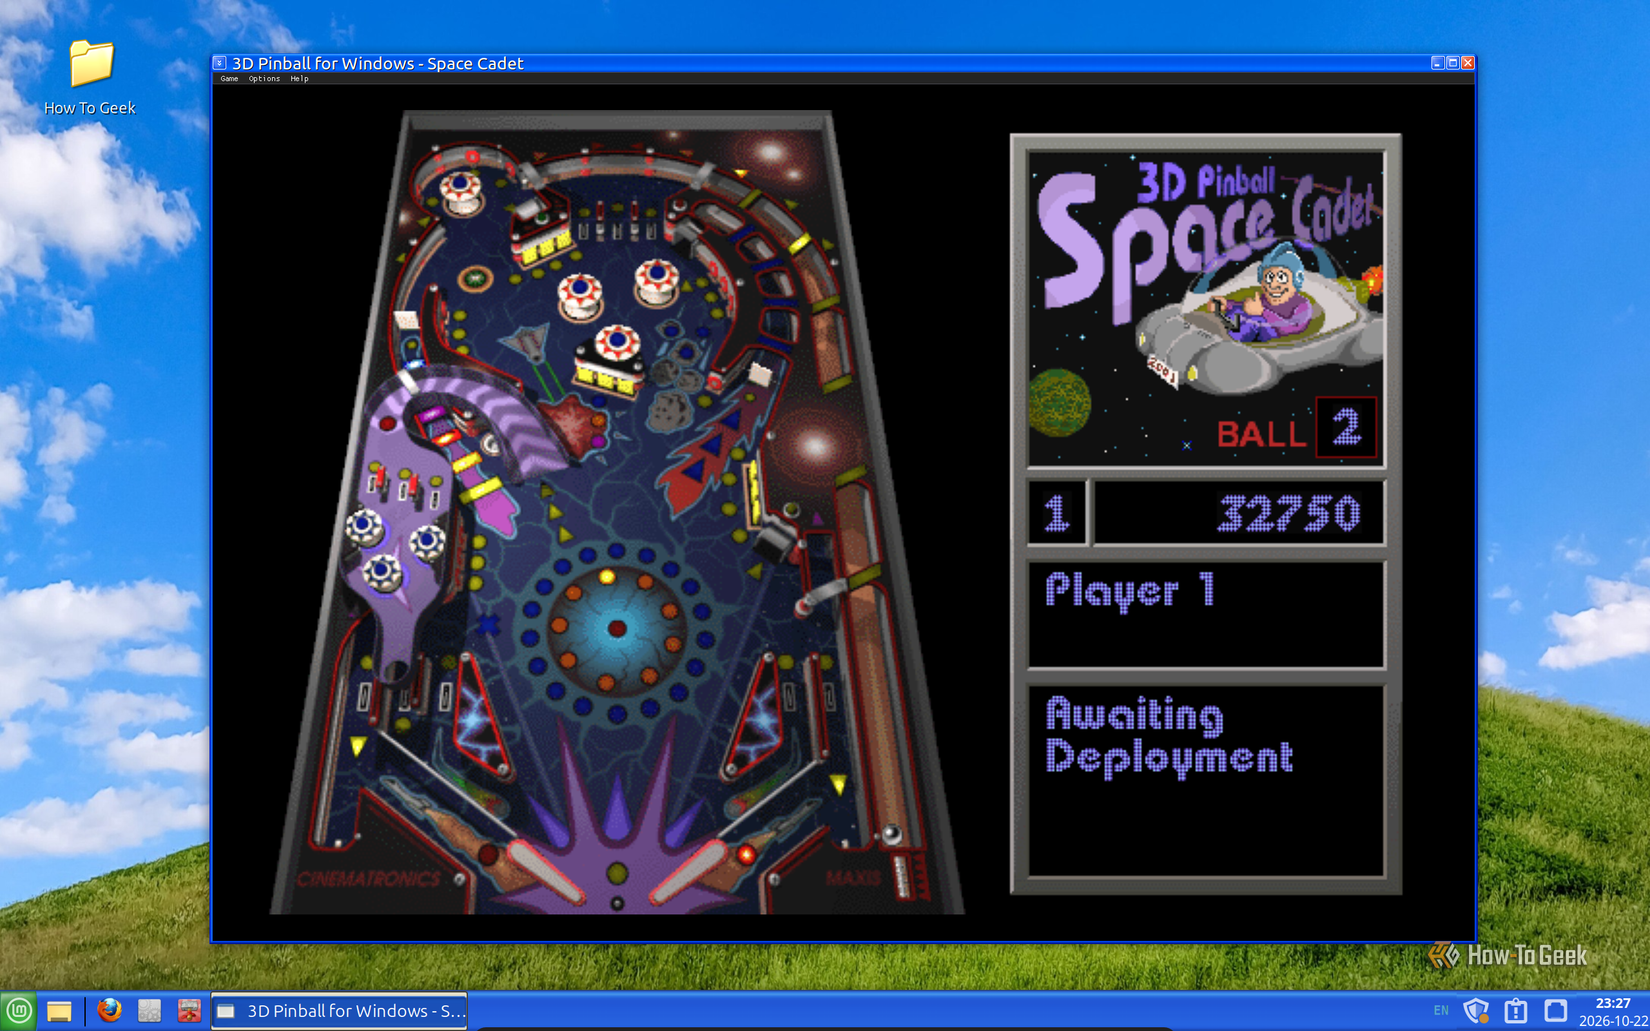The height and width of the screenshot is (1031, 1650).
Task: Switch to 3D Pinball taskbar window button
Action: click(340, 1011)
